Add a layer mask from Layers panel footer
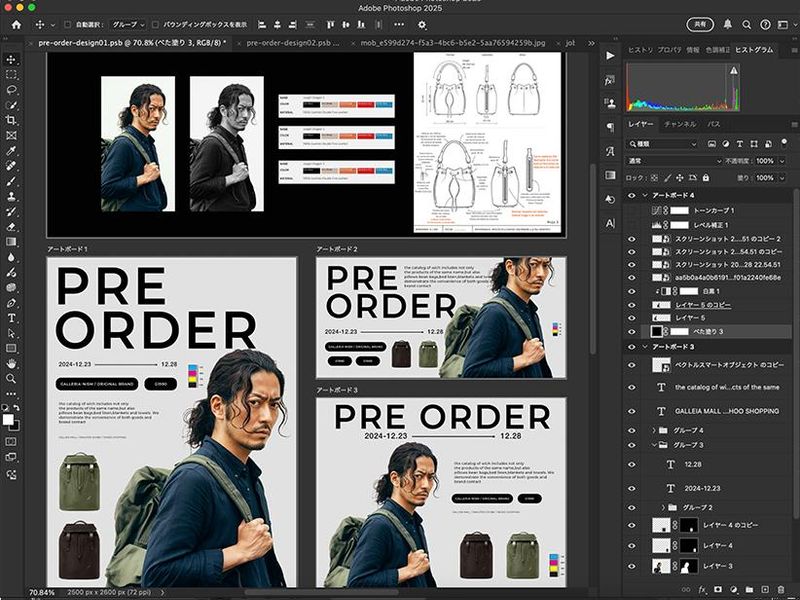 click(720, 590)
